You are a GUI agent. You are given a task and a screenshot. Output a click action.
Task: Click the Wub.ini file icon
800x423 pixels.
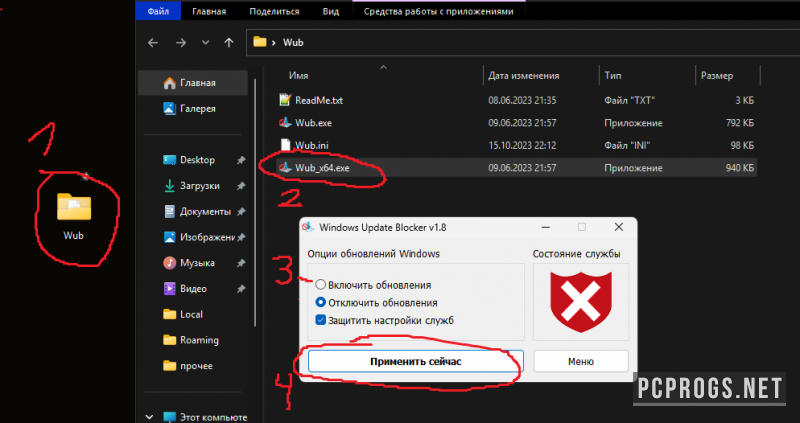(285, 145)
